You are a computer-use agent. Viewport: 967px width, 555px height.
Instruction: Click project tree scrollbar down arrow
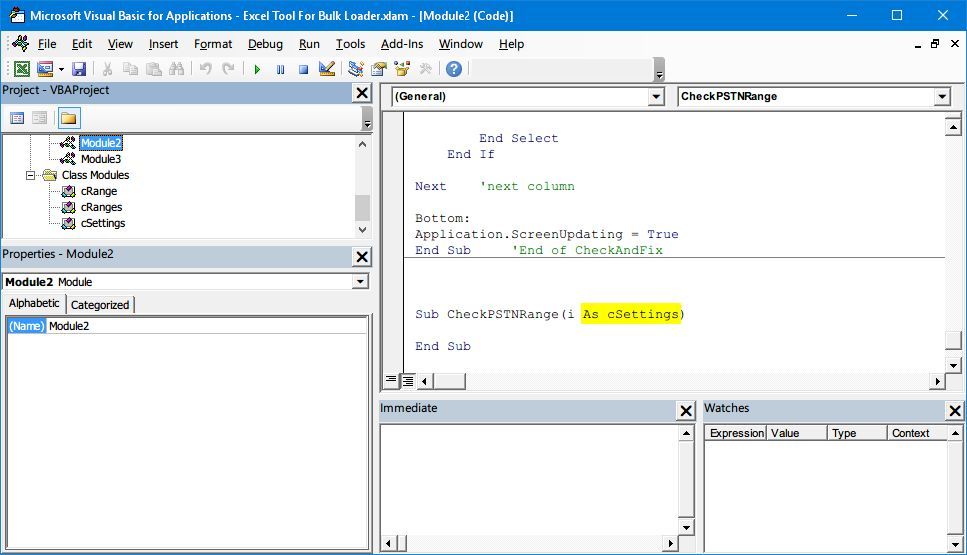pos(363,229)
